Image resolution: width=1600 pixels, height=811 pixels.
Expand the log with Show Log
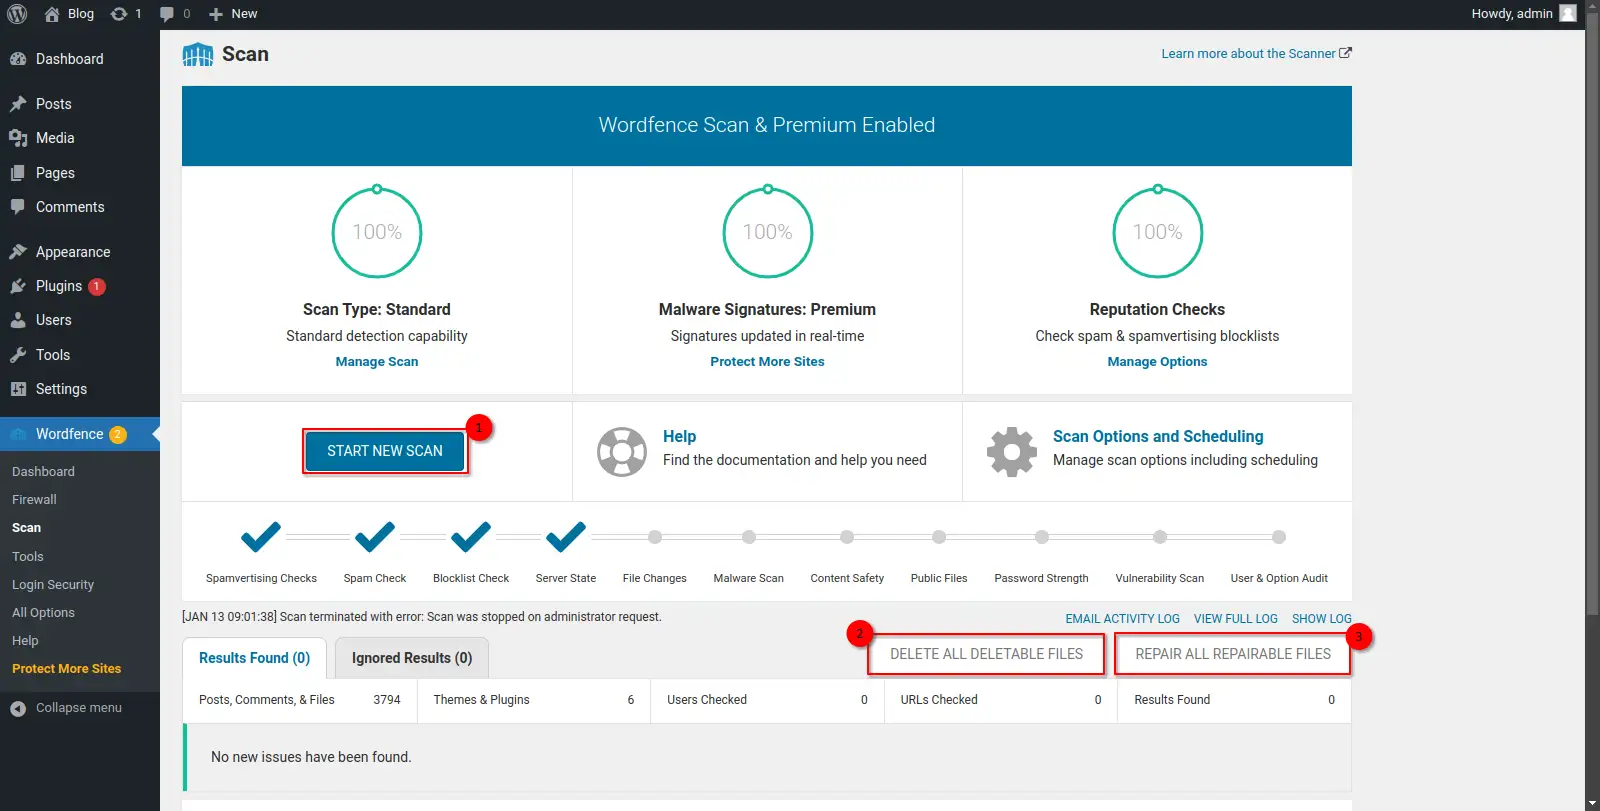[x=1321, y=619]
